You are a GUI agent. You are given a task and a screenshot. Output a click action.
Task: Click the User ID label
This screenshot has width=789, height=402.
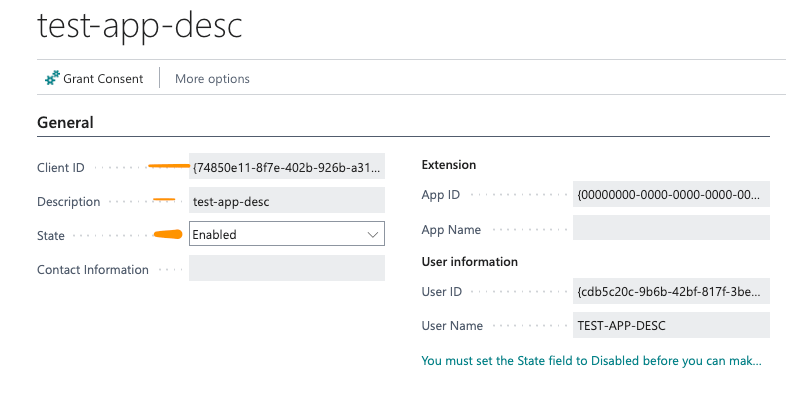442,292
